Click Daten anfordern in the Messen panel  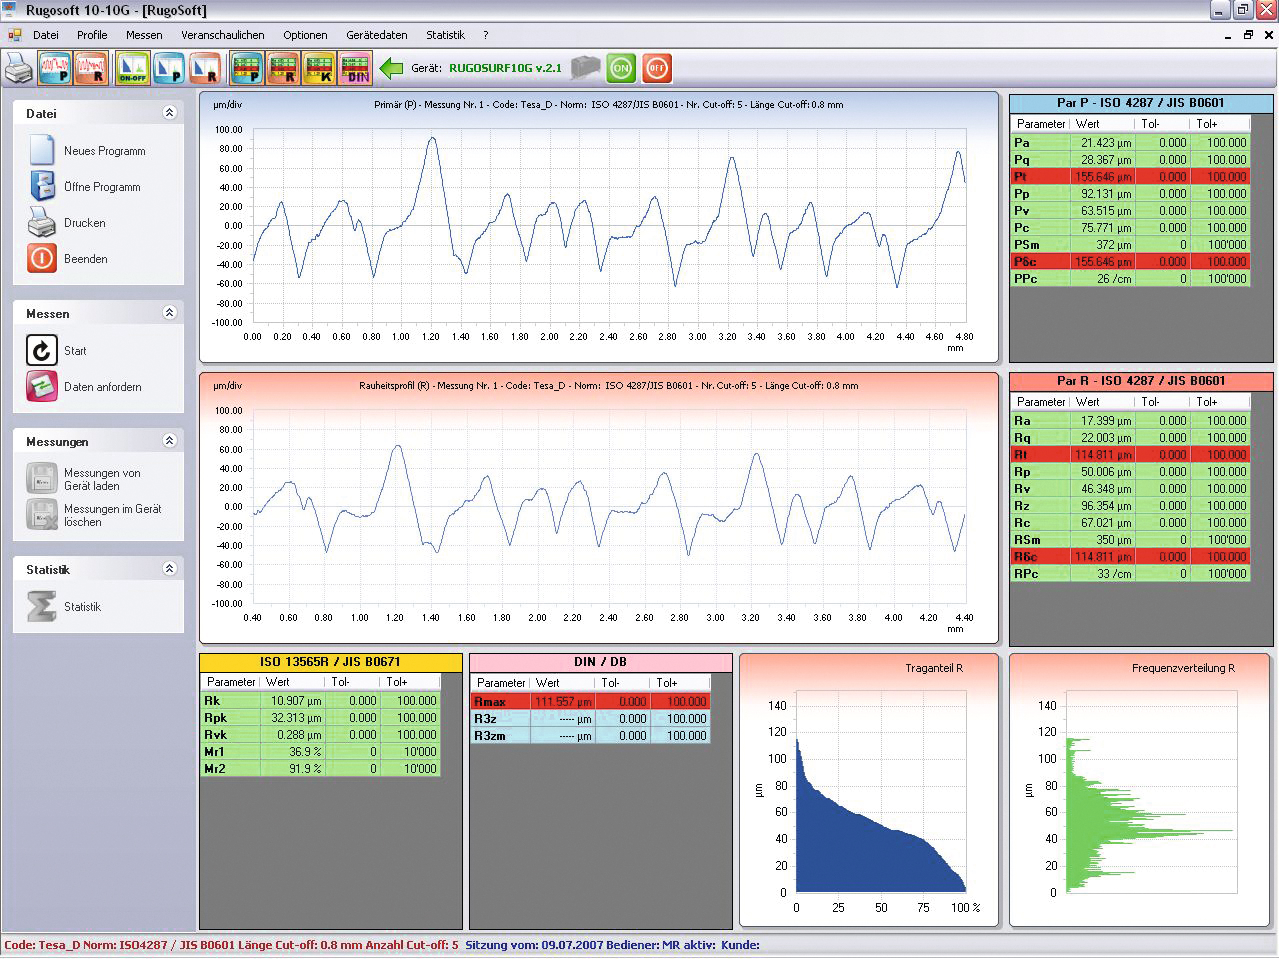(x=102, y=387)
